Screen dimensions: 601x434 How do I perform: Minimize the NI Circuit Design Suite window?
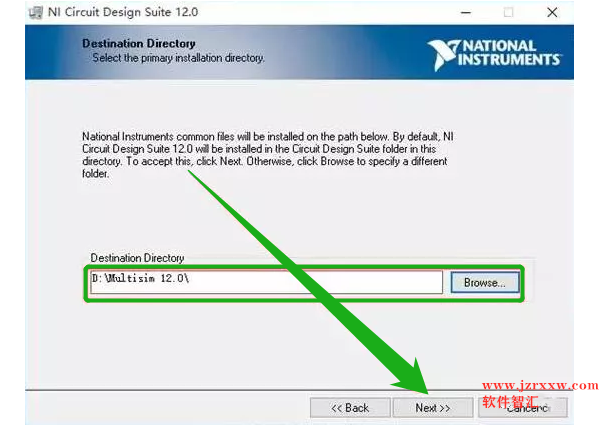point(466,13)
